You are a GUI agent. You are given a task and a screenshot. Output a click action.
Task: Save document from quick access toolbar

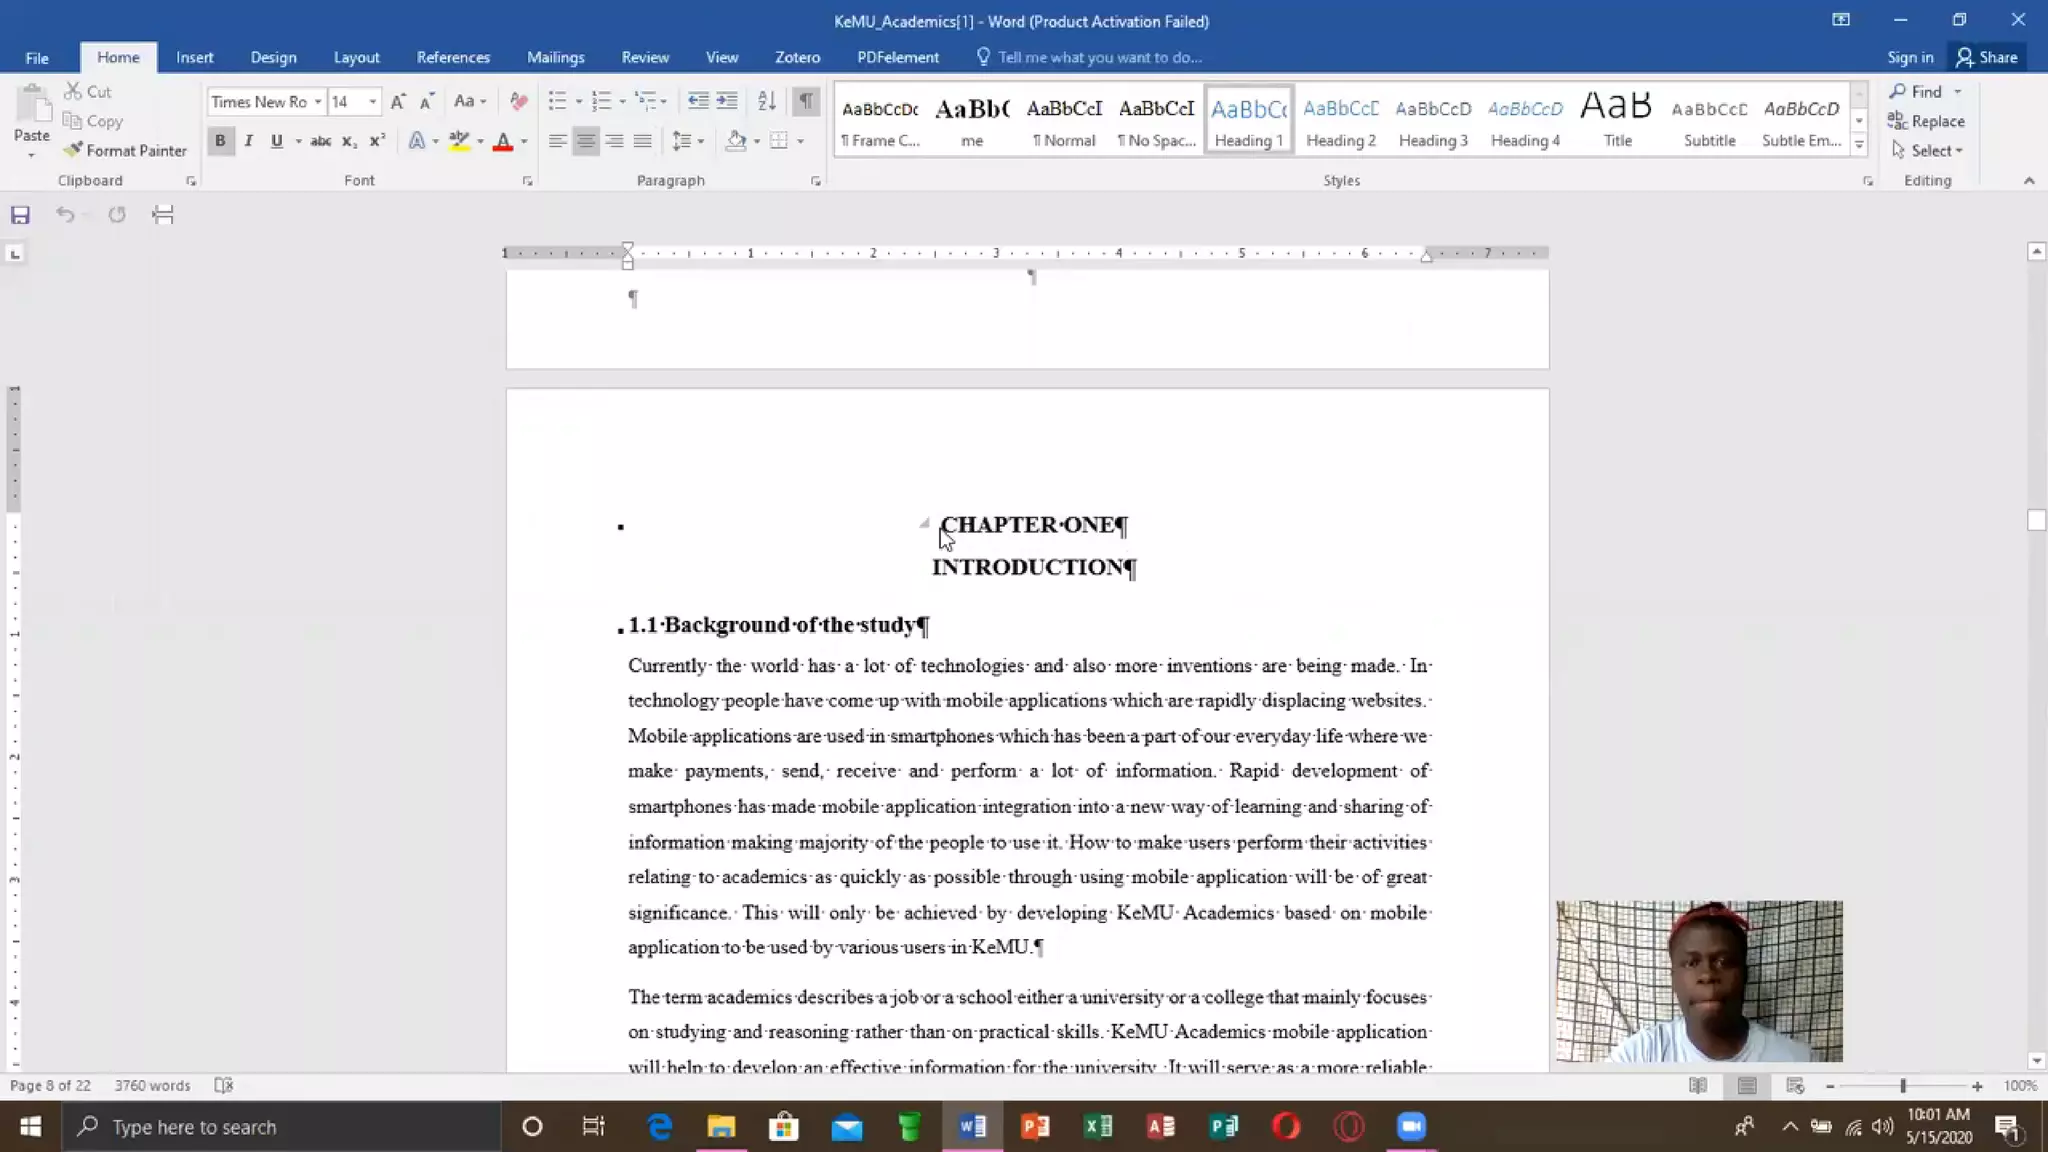point(20,215)
